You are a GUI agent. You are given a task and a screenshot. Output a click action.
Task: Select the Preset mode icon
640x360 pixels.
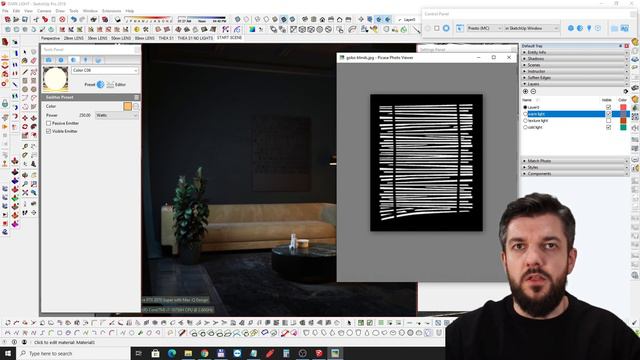click(x=100, y=84)
